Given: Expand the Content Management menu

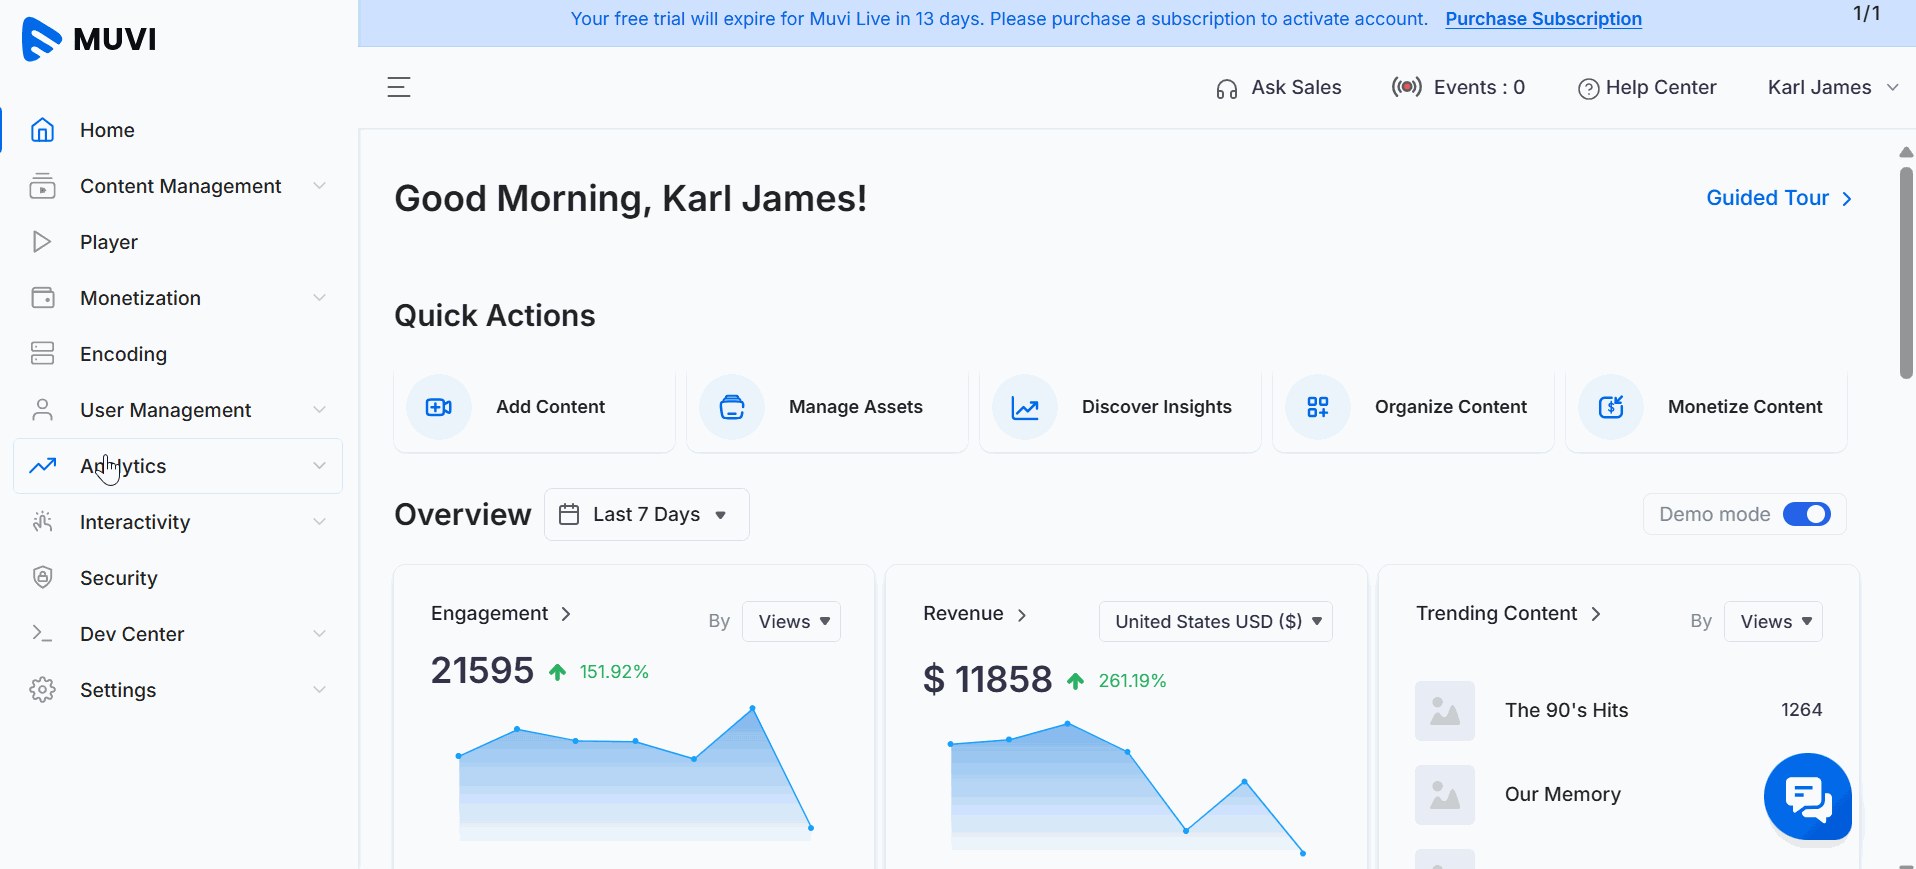Looking at the screenshot, I should (x=178, y=186).
